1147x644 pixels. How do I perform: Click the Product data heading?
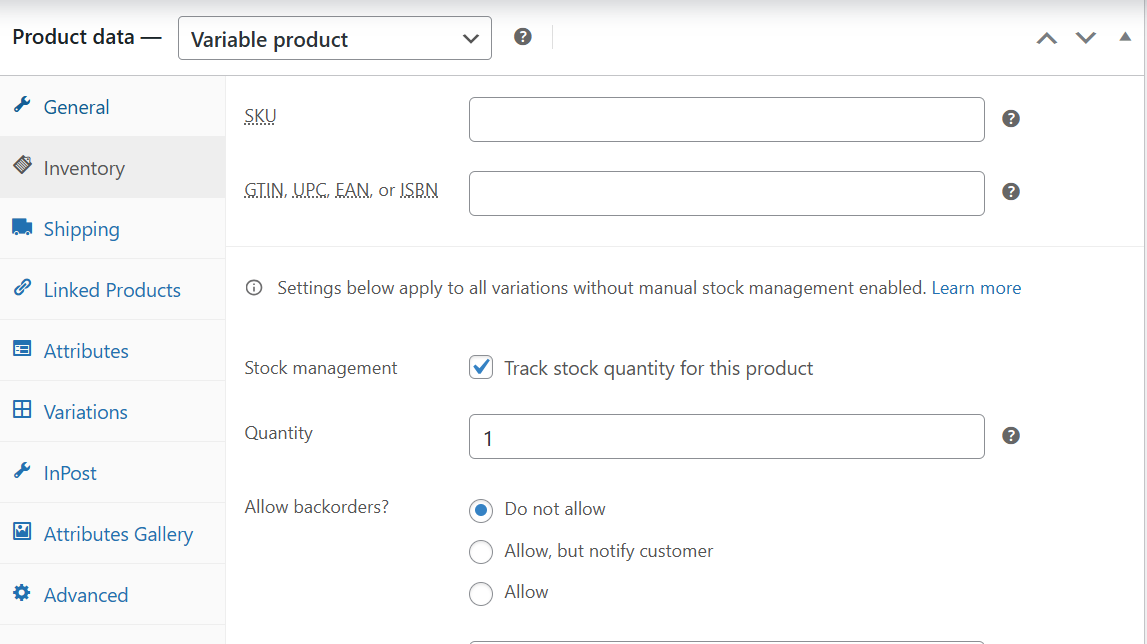pos(86,37)
